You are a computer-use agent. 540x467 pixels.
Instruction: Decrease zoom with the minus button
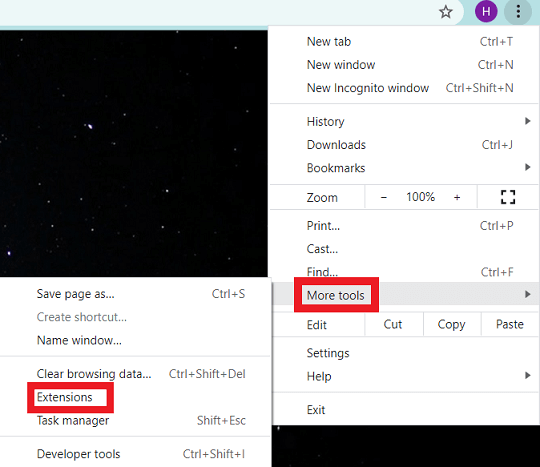click(384, 197)
